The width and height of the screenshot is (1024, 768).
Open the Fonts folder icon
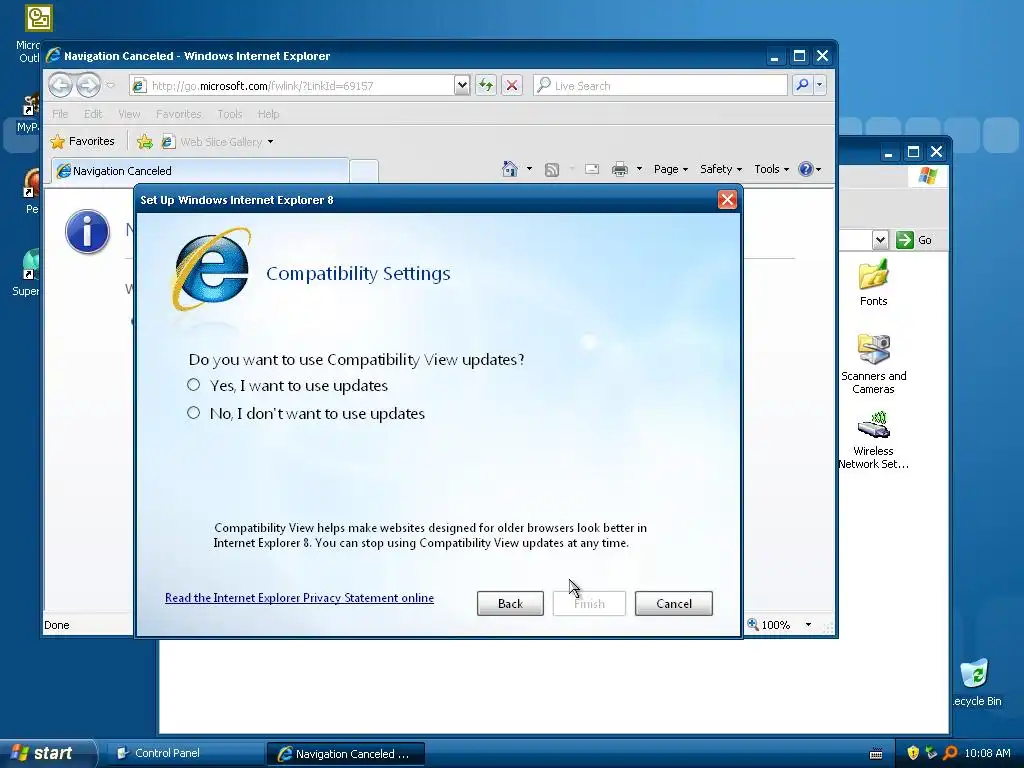873,282
